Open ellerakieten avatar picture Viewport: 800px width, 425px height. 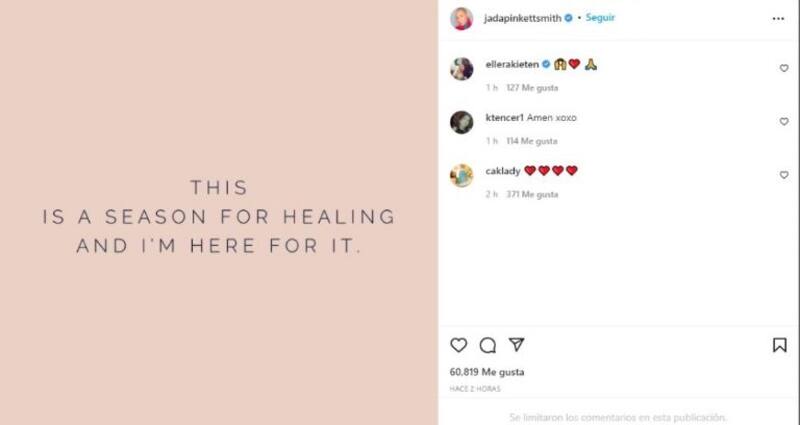tap(462, 69)
